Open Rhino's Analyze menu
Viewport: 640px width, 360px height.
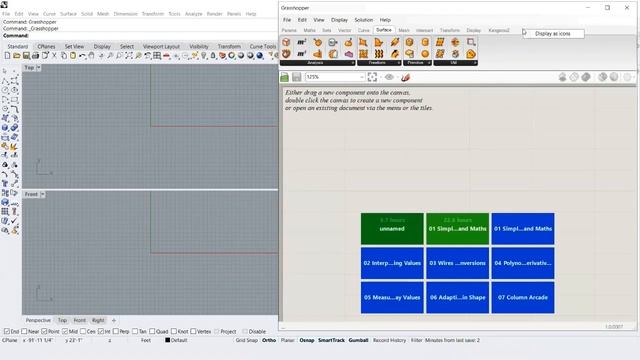(193, 13)
